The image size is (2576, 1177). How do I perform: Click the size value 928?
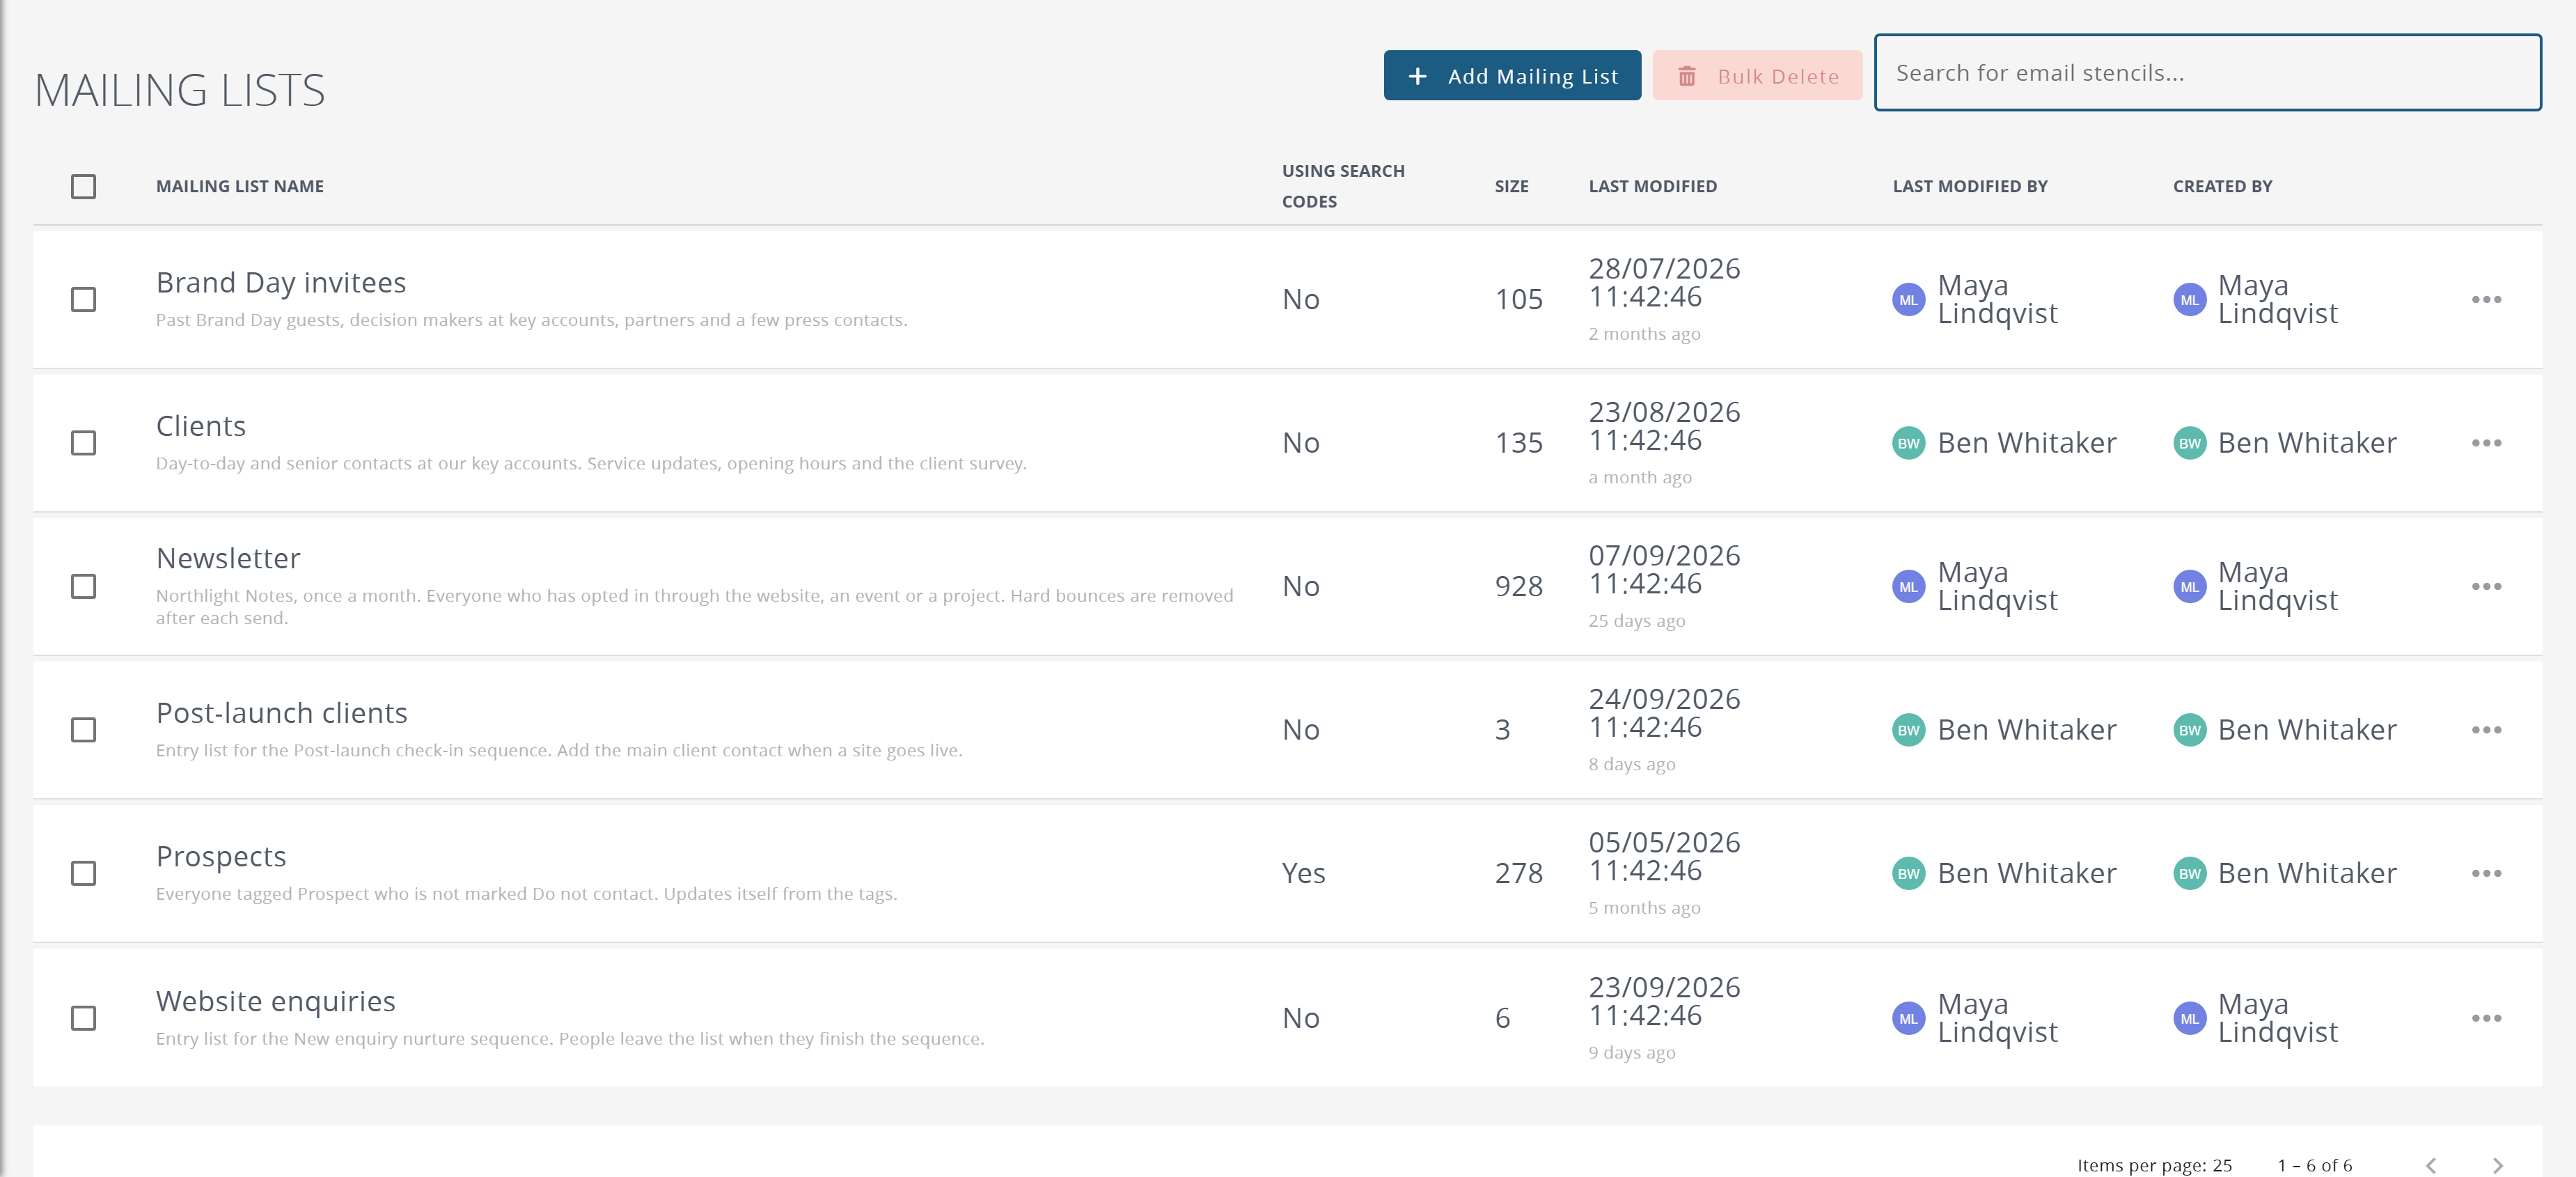(1518, 586)
